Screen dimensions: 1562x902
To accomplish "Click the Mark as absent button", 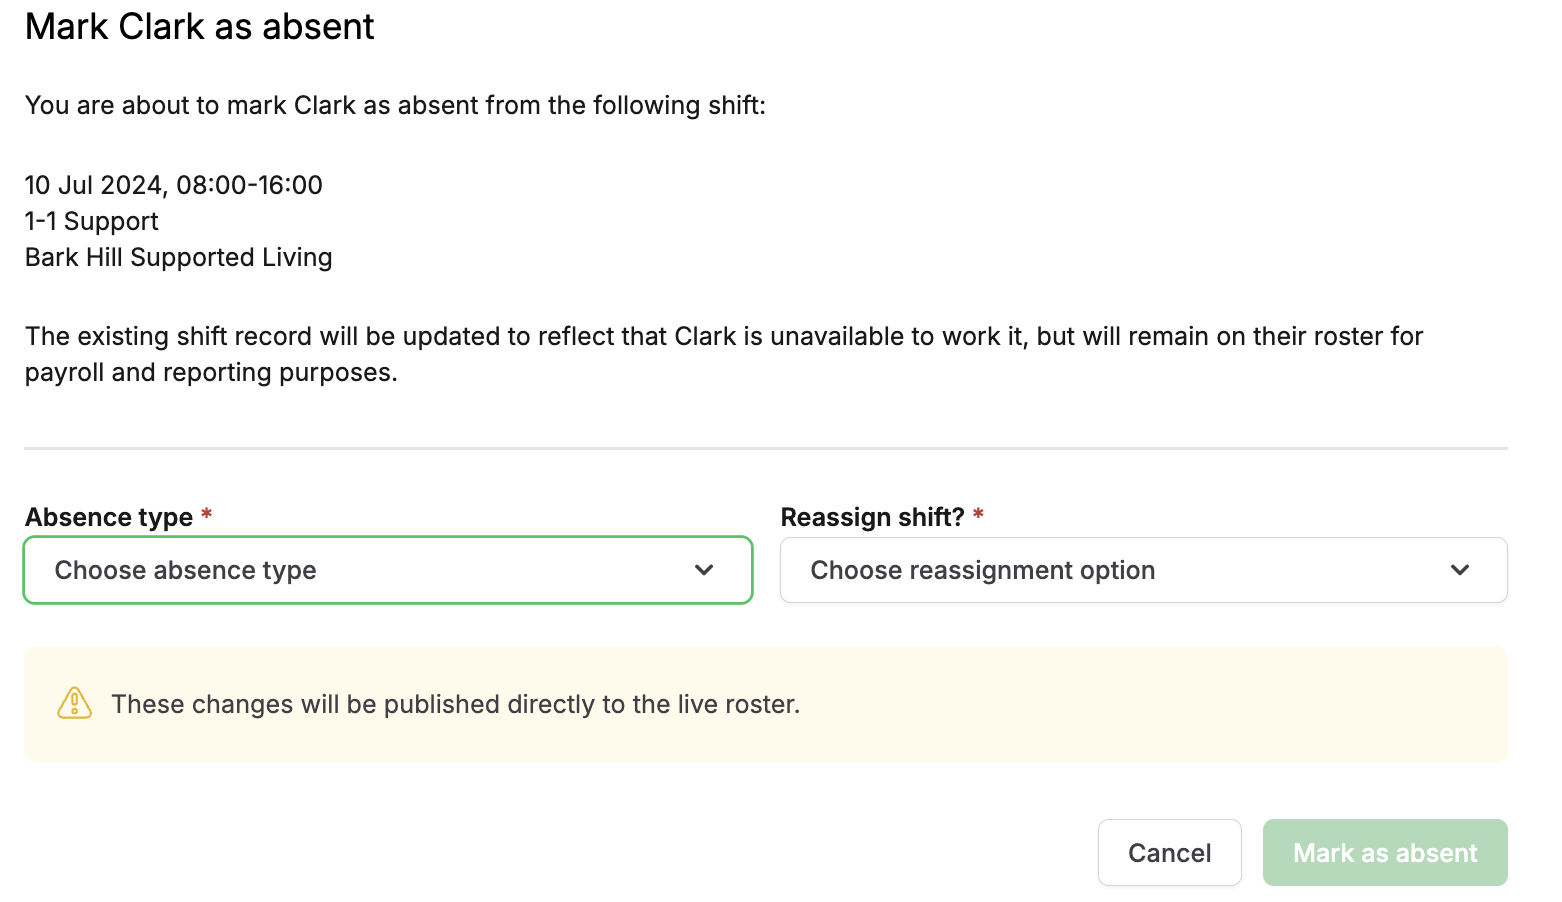I will [x=1384, y=852].
